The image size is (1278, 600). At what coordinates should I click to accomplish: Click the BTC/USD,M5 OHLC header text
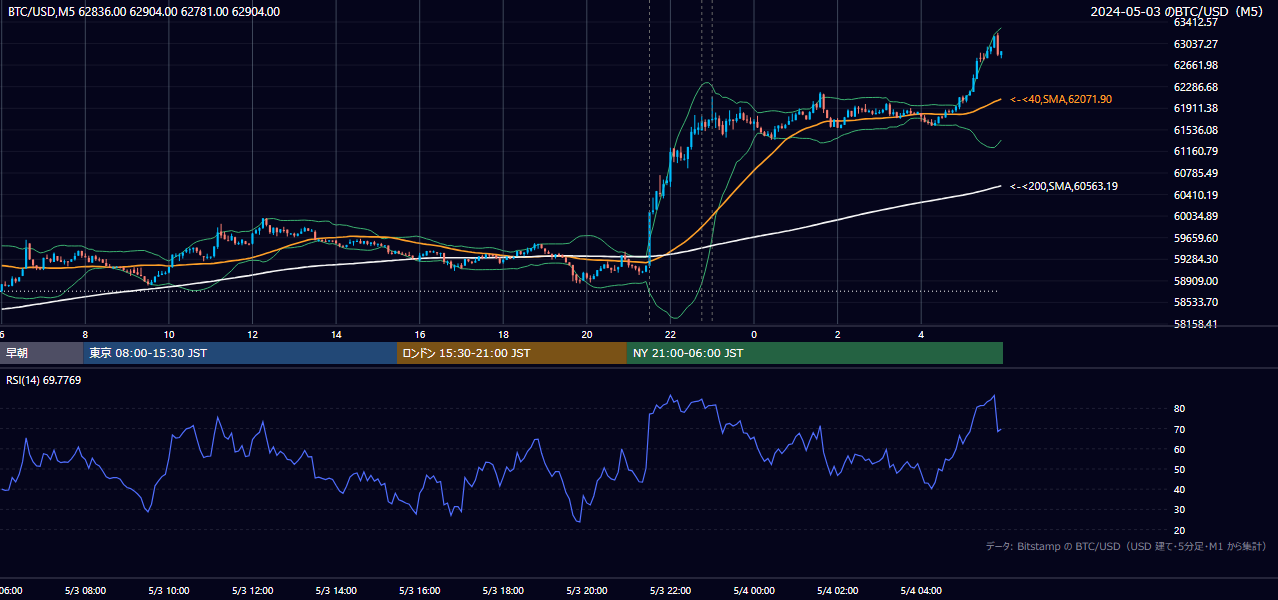coord(144,12)
